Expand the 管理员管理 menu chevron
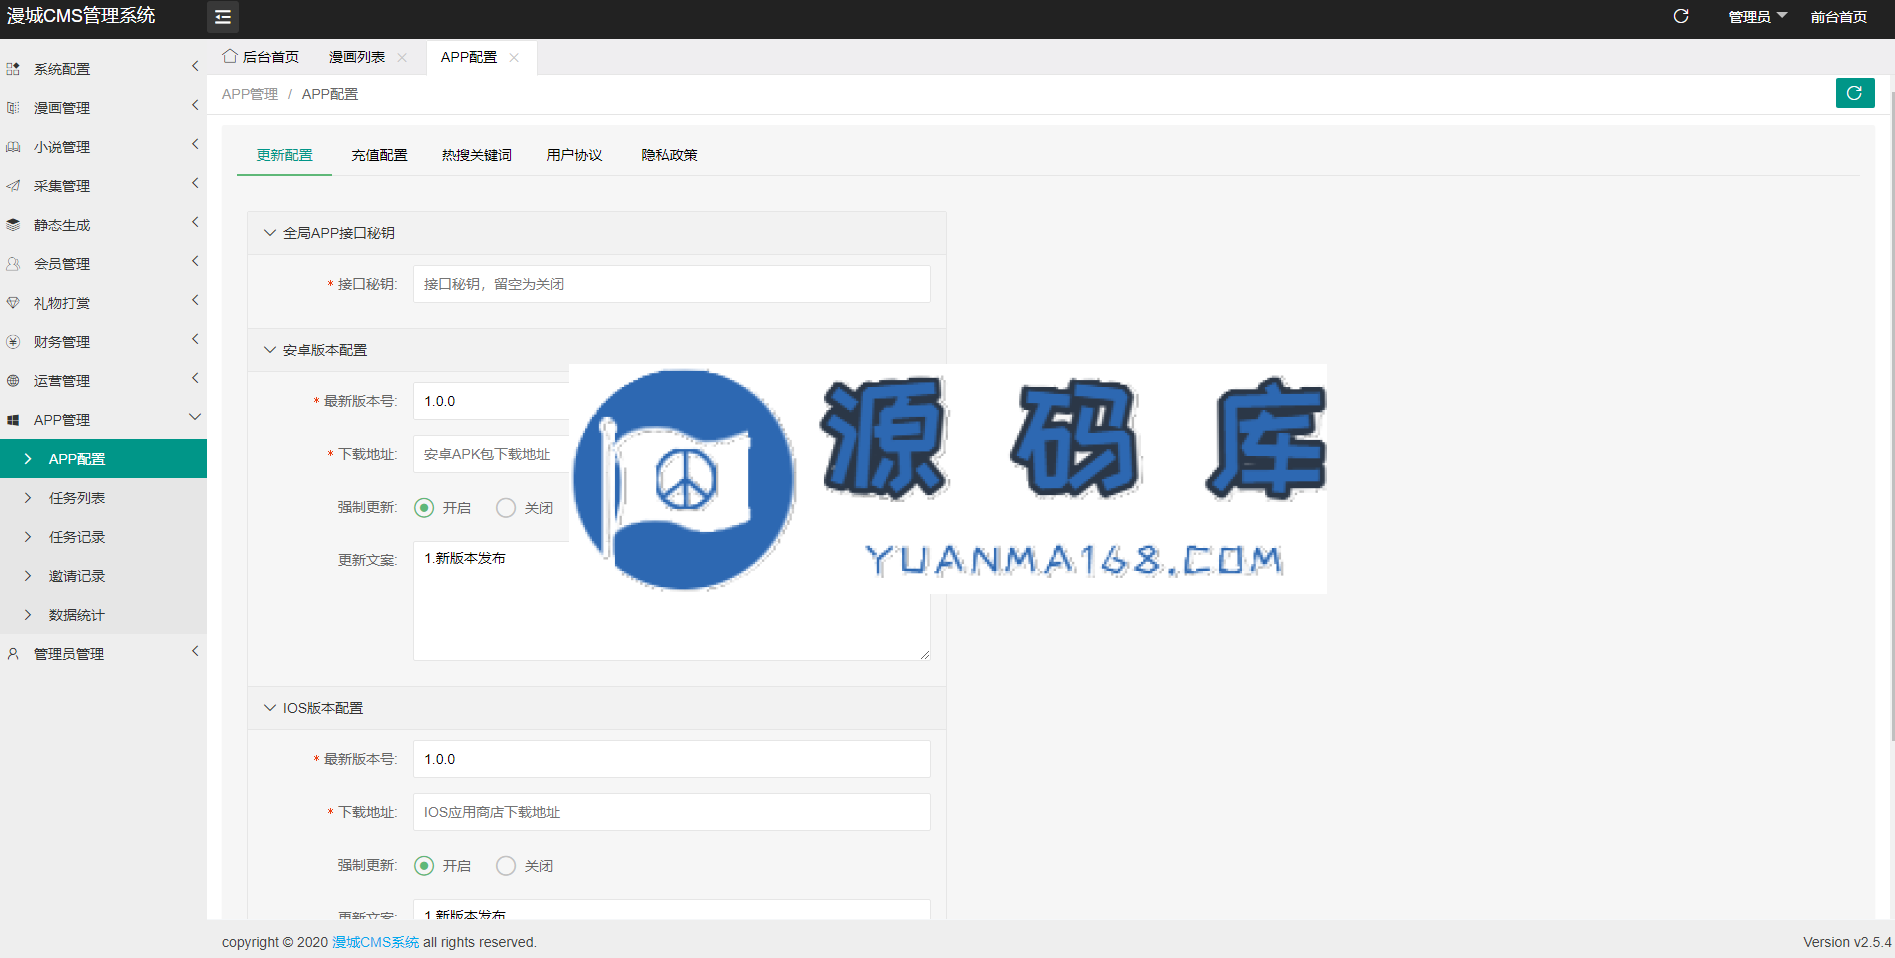The width and height of the screenshot is (1895, 958). [x=195, y=651]
